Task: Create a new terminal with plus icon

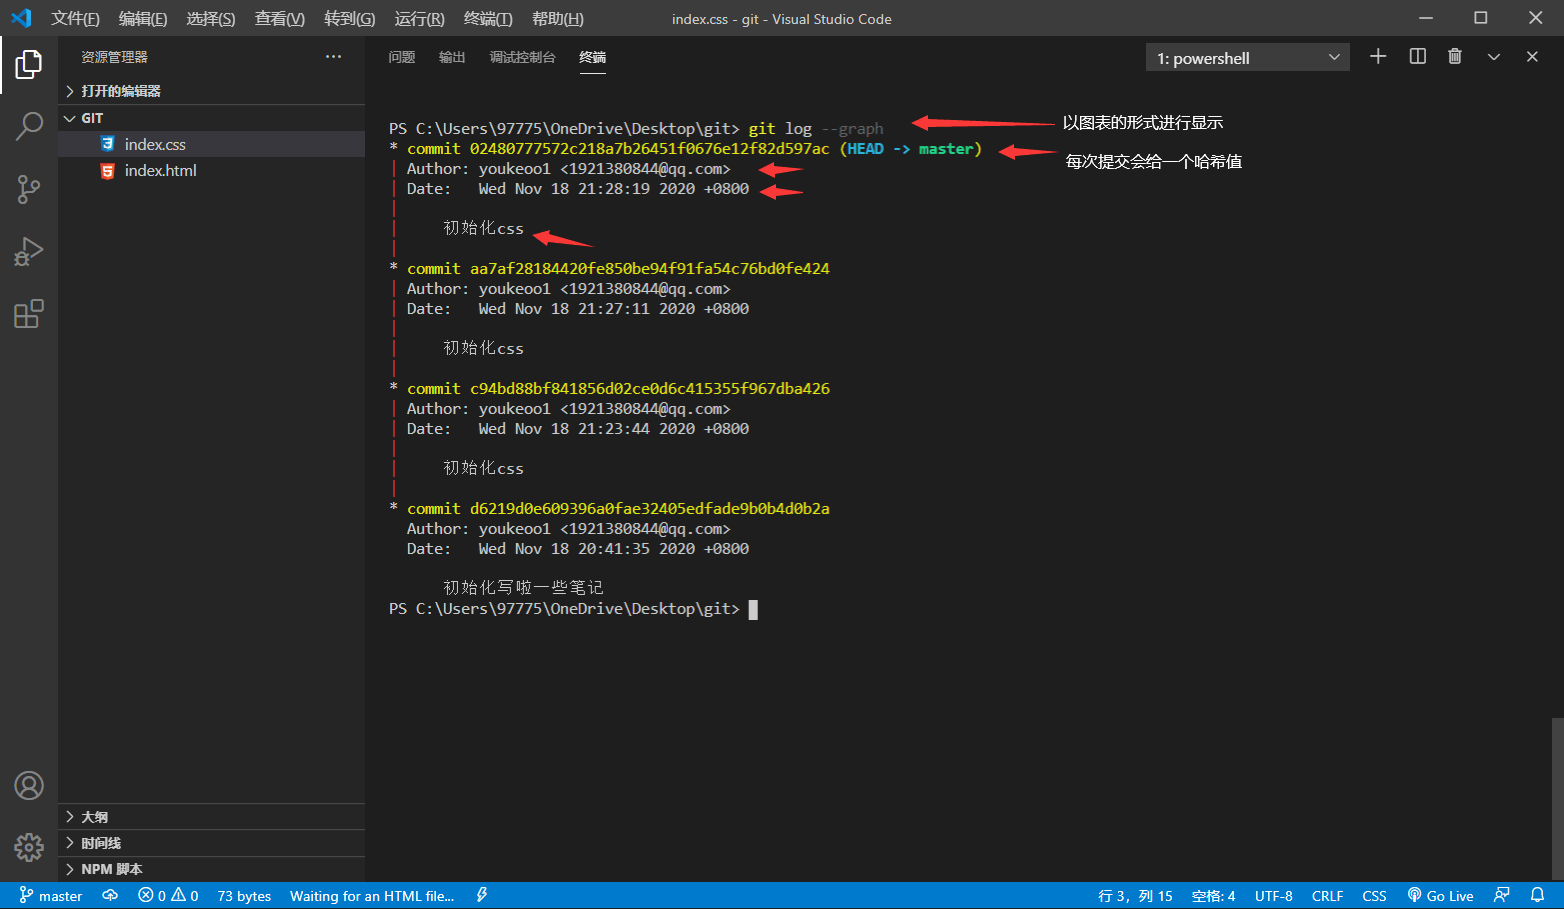Action: [1378, 57]
